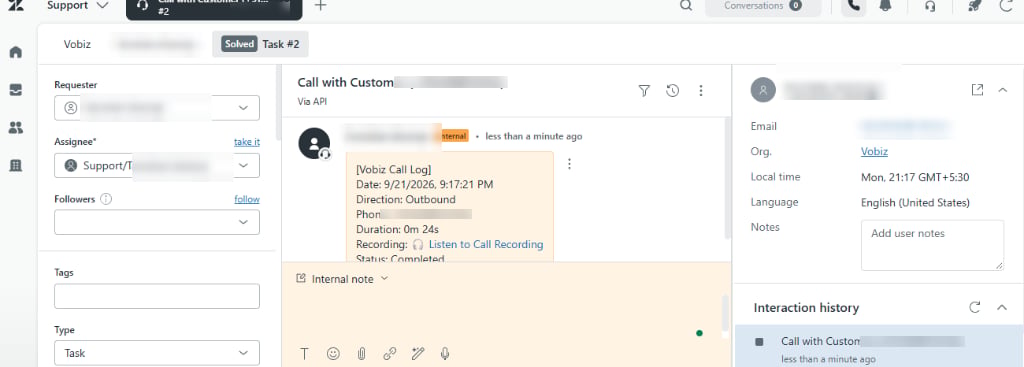Click the microphone icon in composer
The width and height of the screenshot is (1024, 367).
(445, 354)
